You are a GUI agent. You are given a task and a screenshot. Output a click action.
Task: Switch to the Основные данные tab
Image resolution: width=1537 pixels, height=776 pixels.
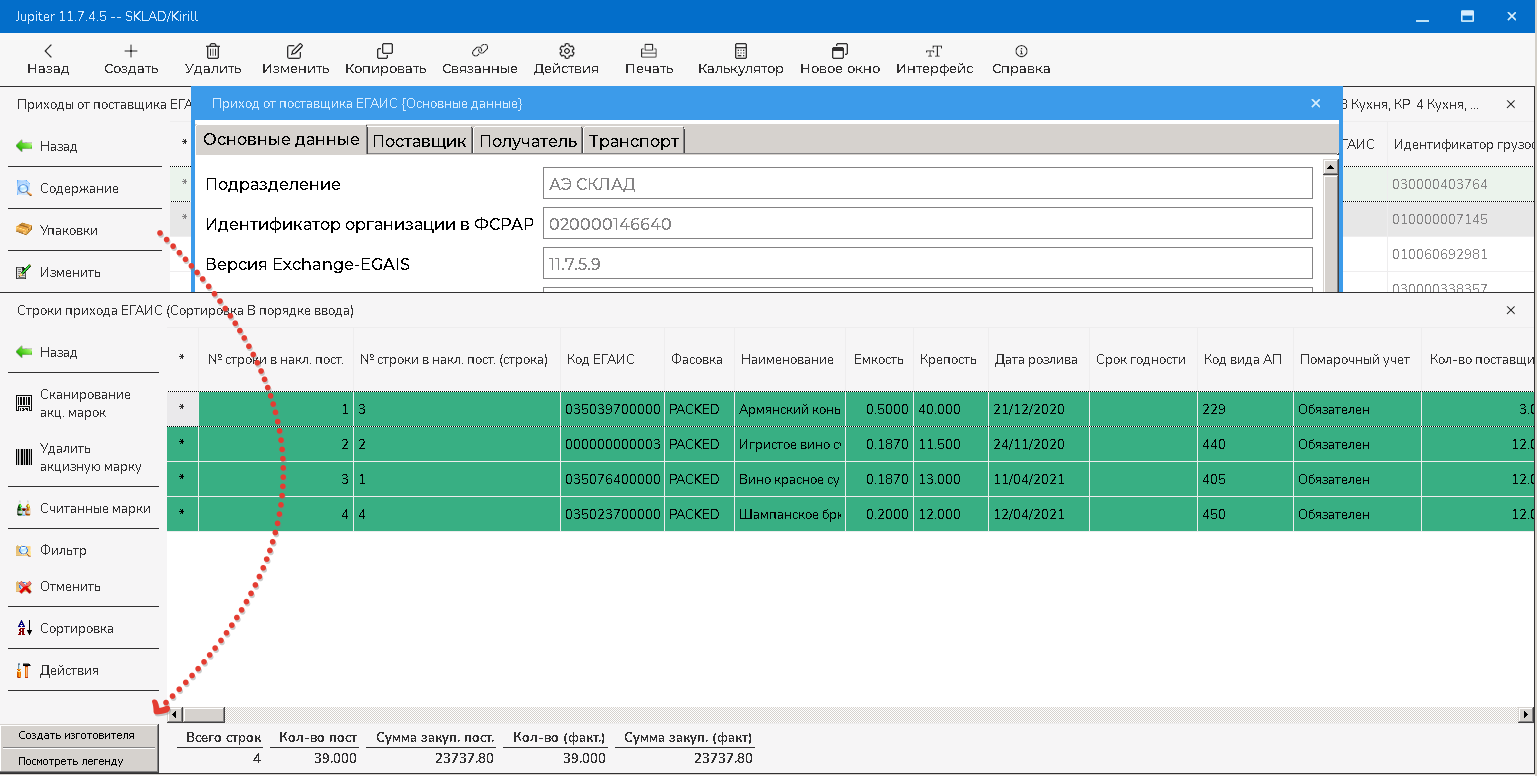(281, 140)
